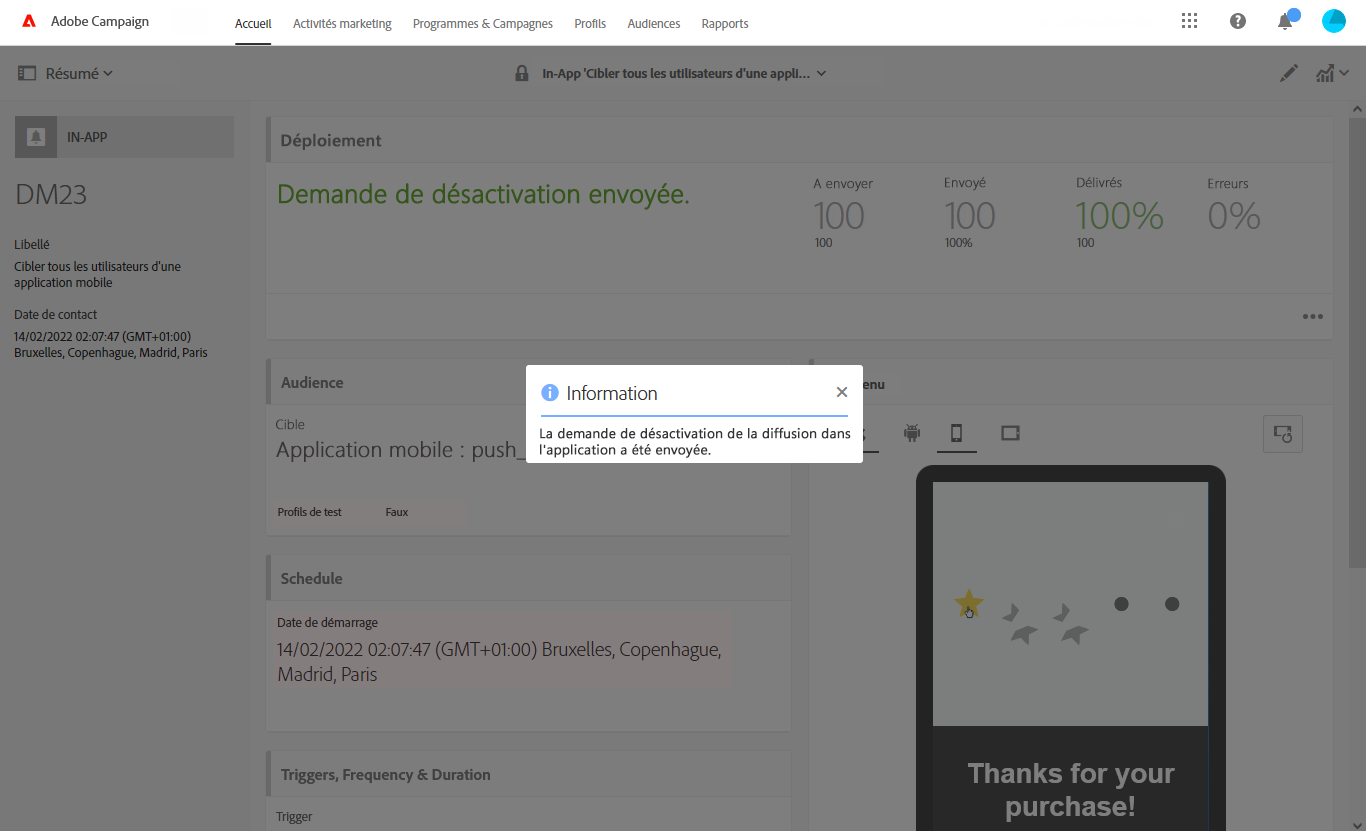Image resolution: width=1366 pixels, height=831 pixels.
Task: Open the Rapports menu
Action: click(x=725, y=24)
